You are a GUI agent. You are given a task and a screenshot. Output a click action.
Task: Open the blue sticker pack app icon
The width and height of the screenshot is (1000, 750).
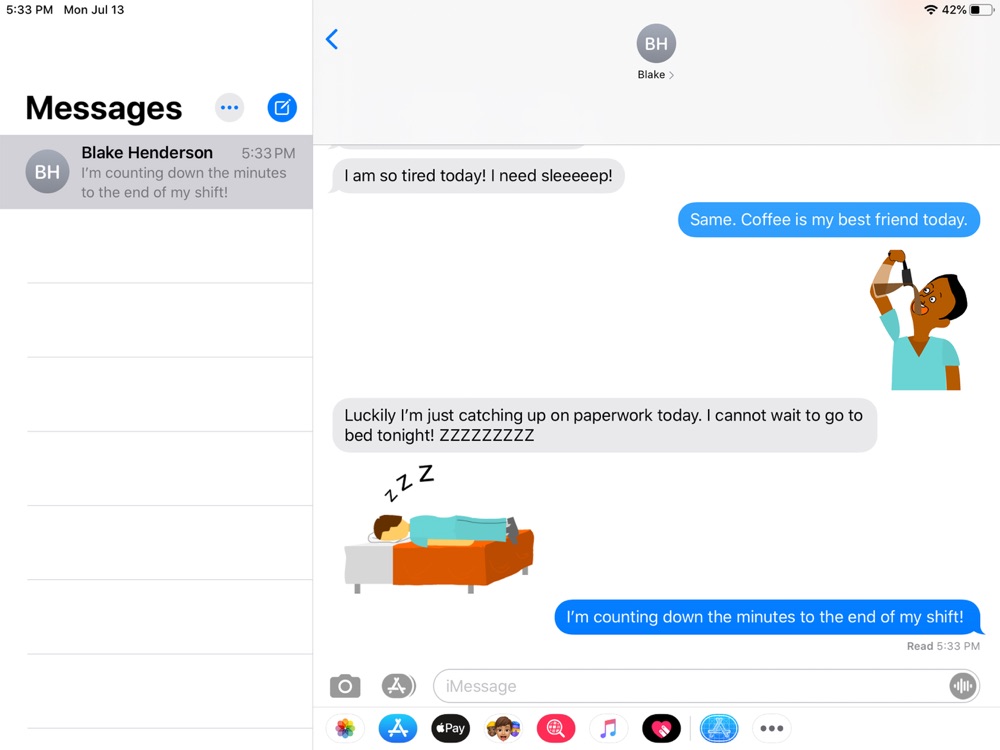719,728
